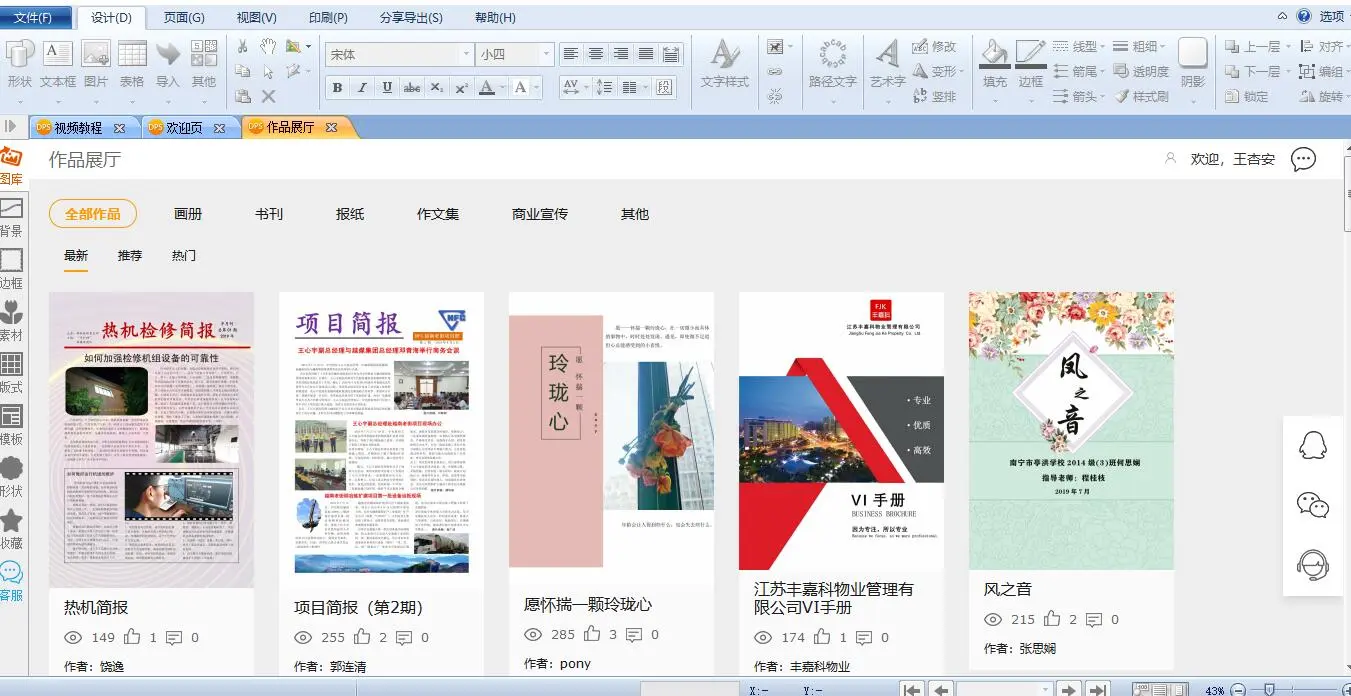Filter works by Newspaper category

point(350,214)
